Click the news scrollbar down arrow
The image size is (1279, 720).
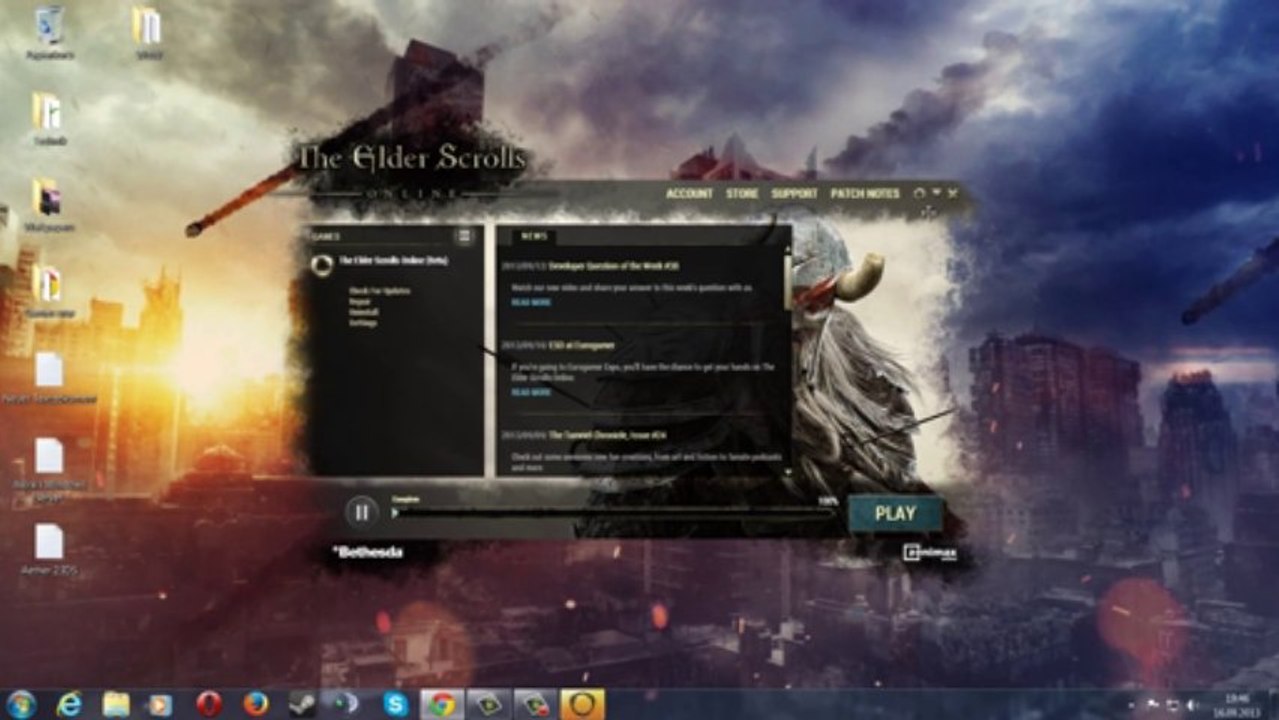click(788, 470)
